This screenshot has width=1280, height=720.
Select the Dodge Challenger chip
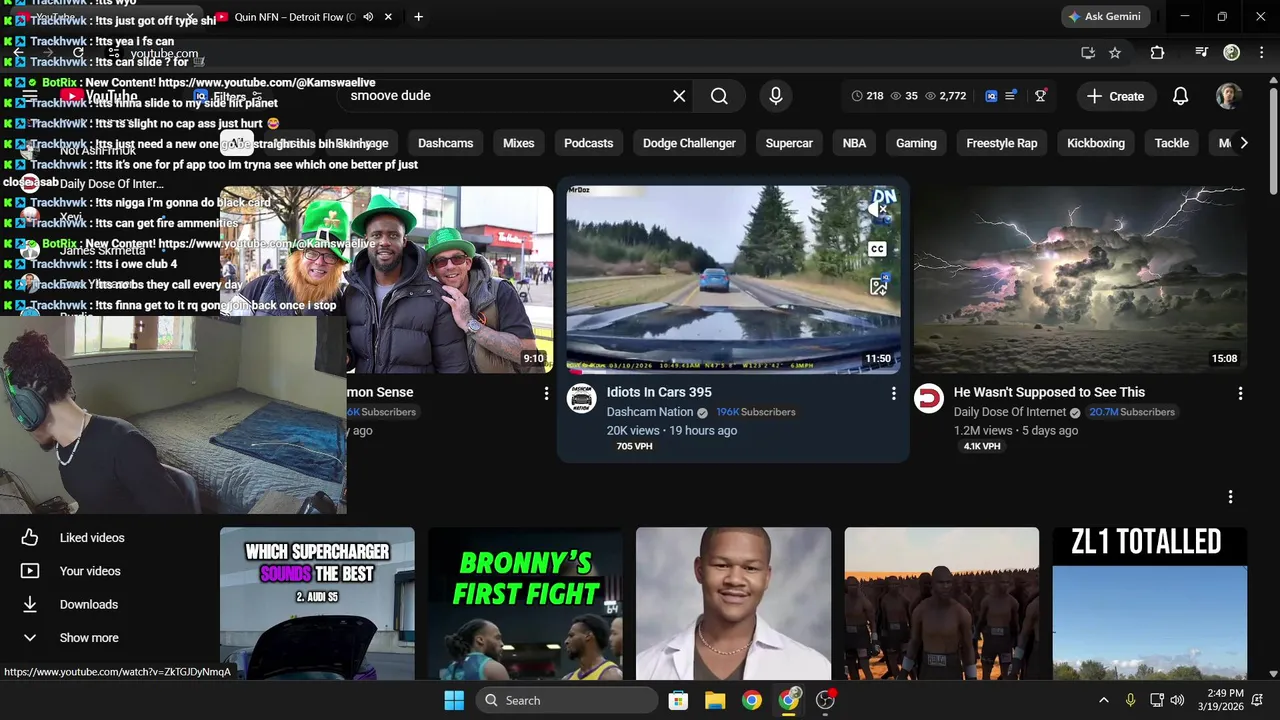click(689, 143)
